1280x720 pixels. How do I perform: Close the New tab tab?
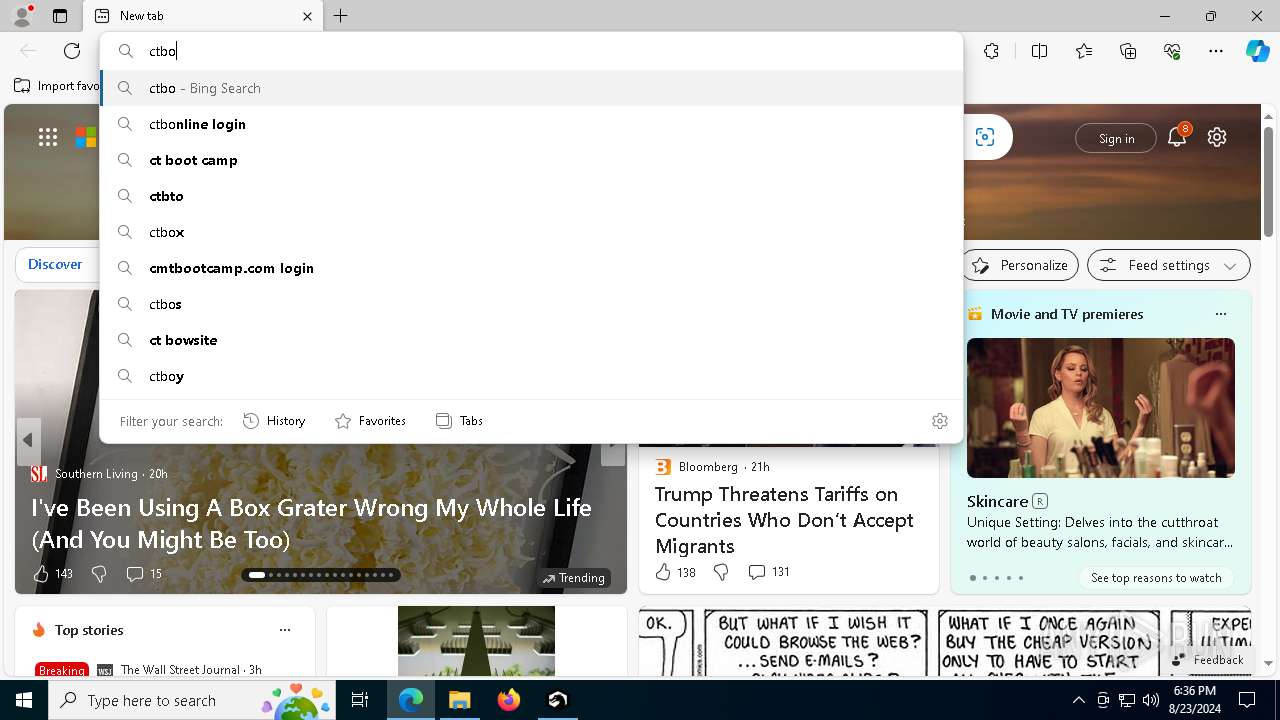307,16
